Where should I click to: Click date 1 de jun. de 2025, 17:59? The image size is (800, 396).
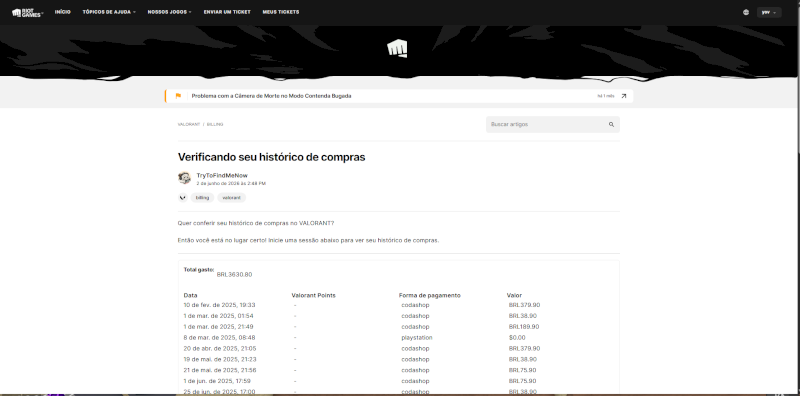point(217,381)
